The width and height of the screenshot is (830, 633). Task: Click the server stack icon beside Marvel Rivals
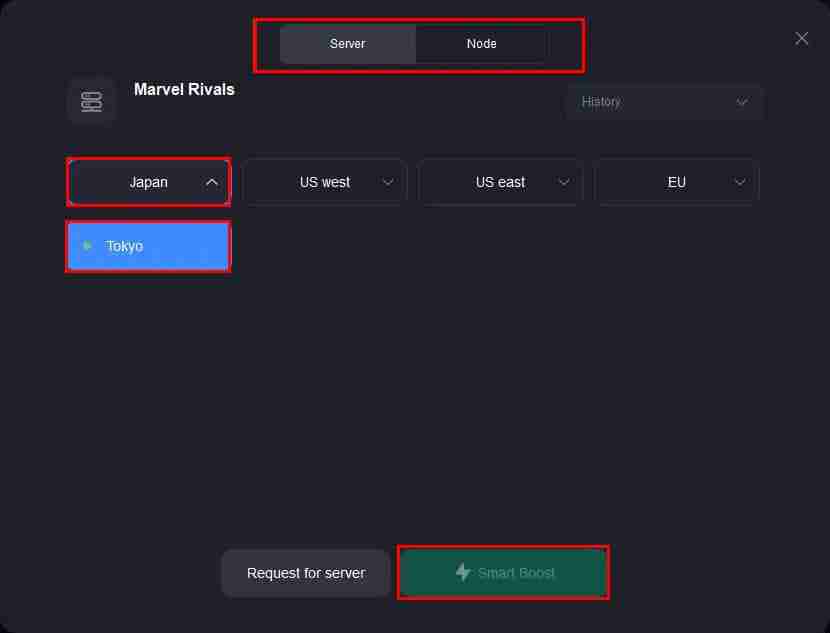coord(92,102)
